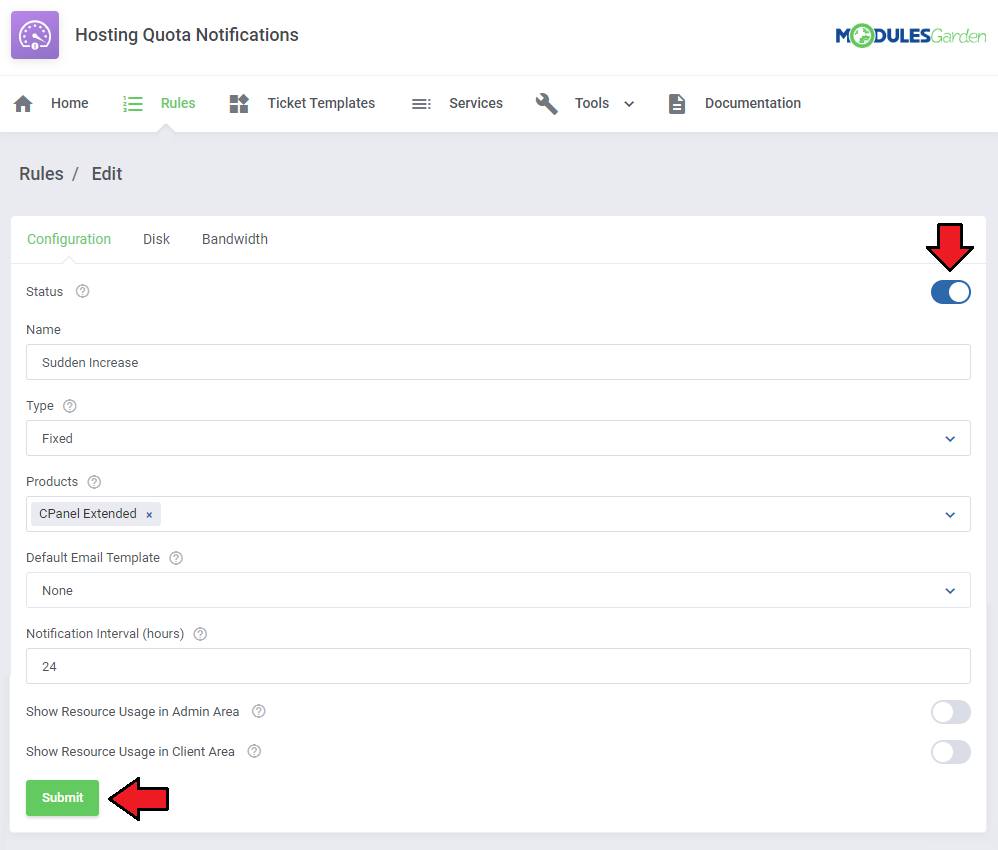Open the Services menu item
Screen dimensions: 998x850
pyautogui.click(x=475, y=103)
